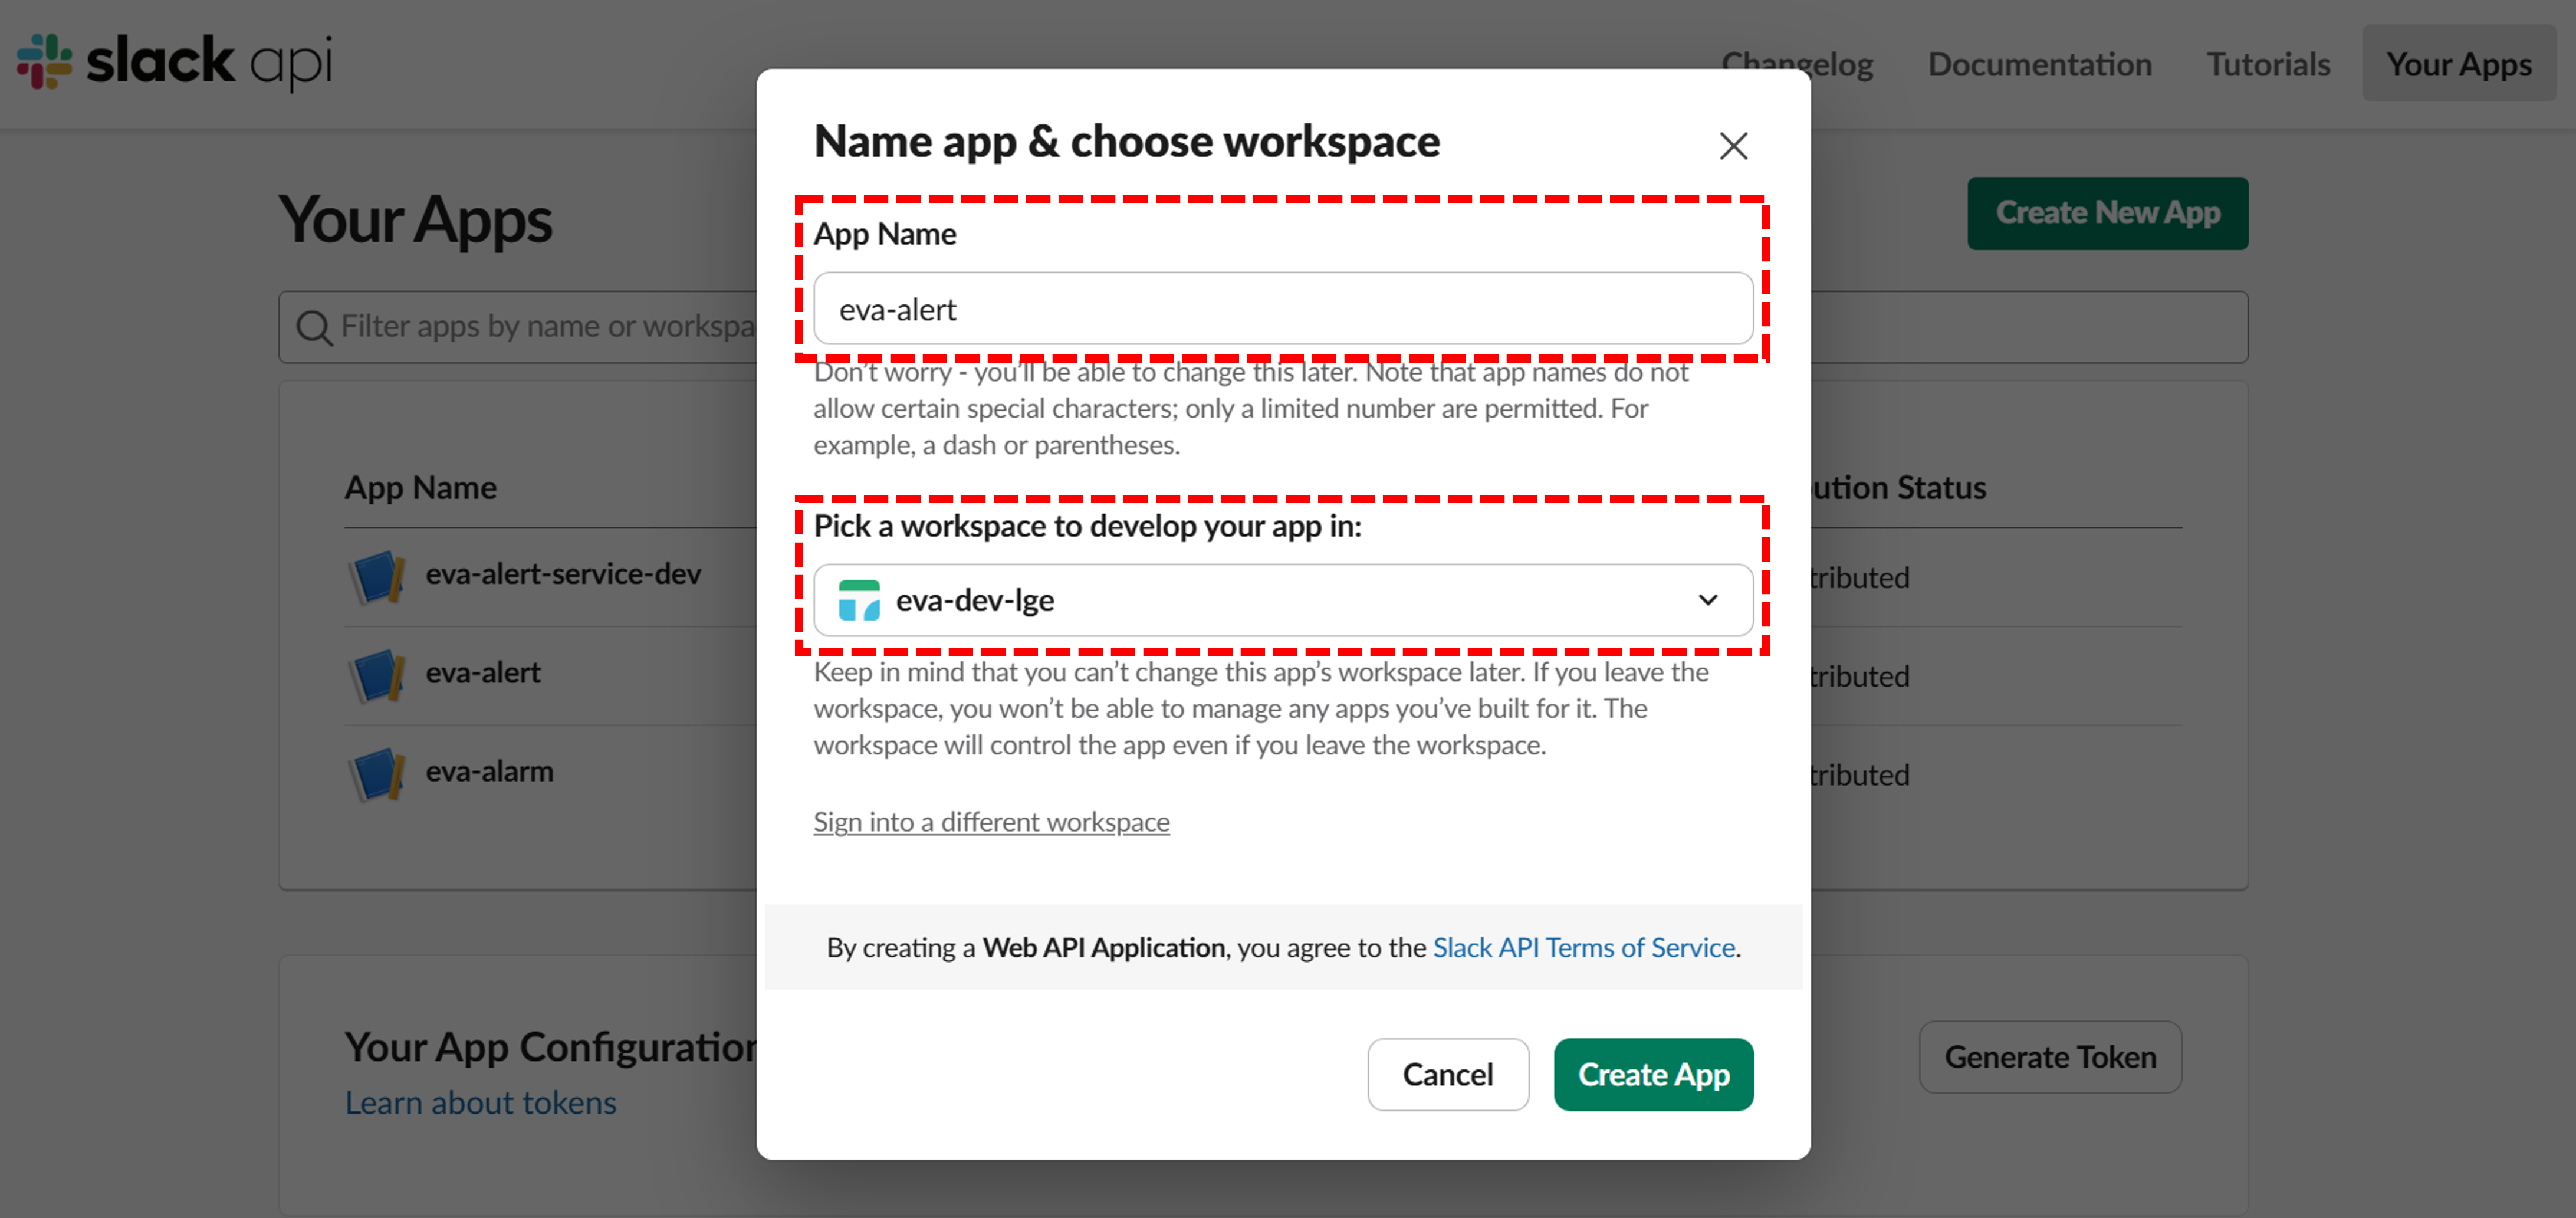Select Your Apps in top navigation
The height and width of the screenshot is (1218, 2576).
2458,64
